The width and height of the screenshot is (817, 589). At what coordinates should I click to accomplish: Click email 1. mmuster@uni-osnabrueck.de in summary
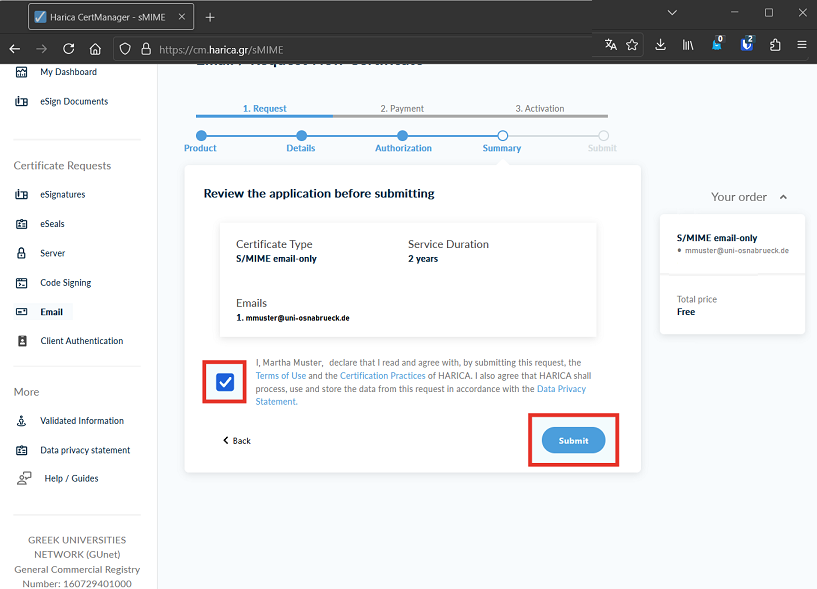(293, 318)
